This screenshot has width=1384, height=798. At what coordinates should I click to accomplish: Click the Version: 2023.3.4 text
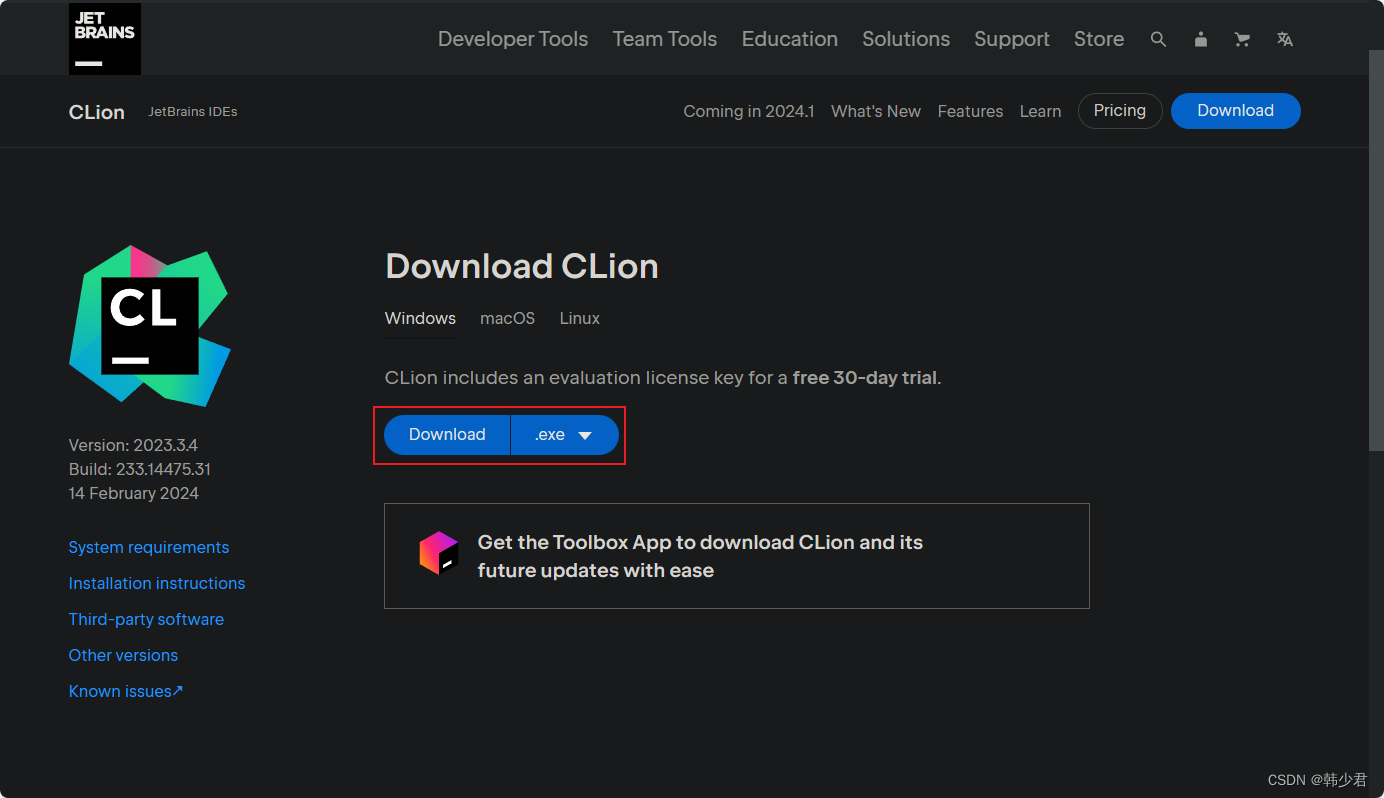tap(133, 445)
